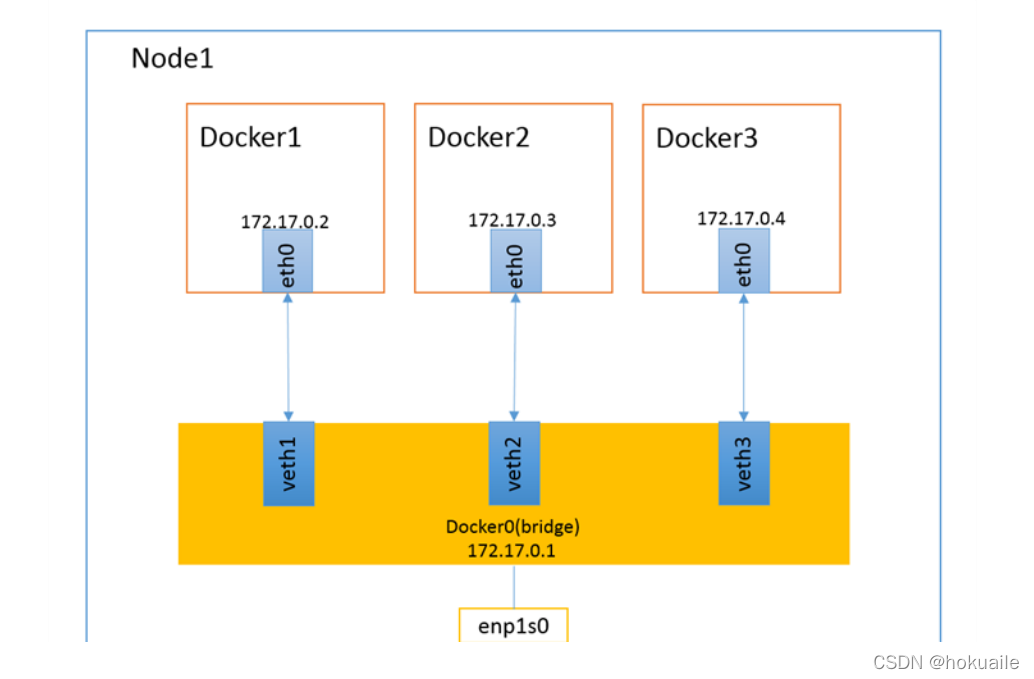The image size is (1034, 679).
Task: Select the eth0 interface of Docker1
Action: coord(289,263)
